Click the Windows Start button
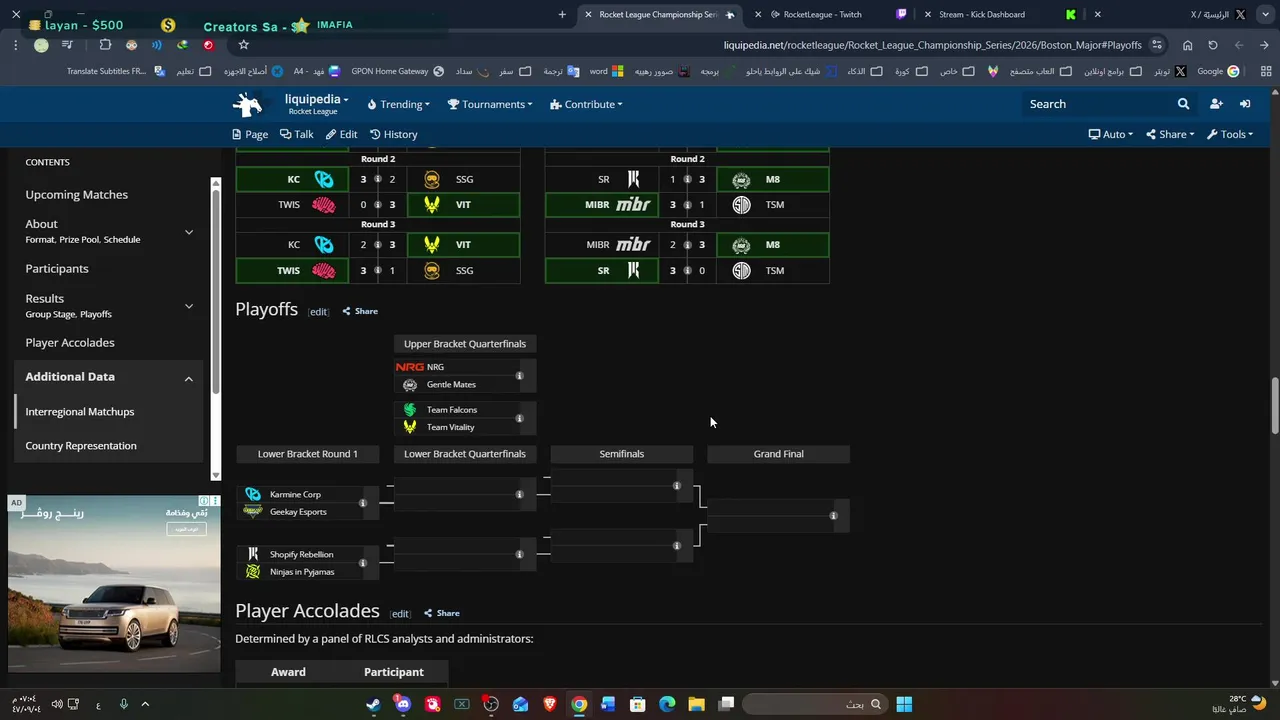The image size is (1280, 720). click(904, 704)
